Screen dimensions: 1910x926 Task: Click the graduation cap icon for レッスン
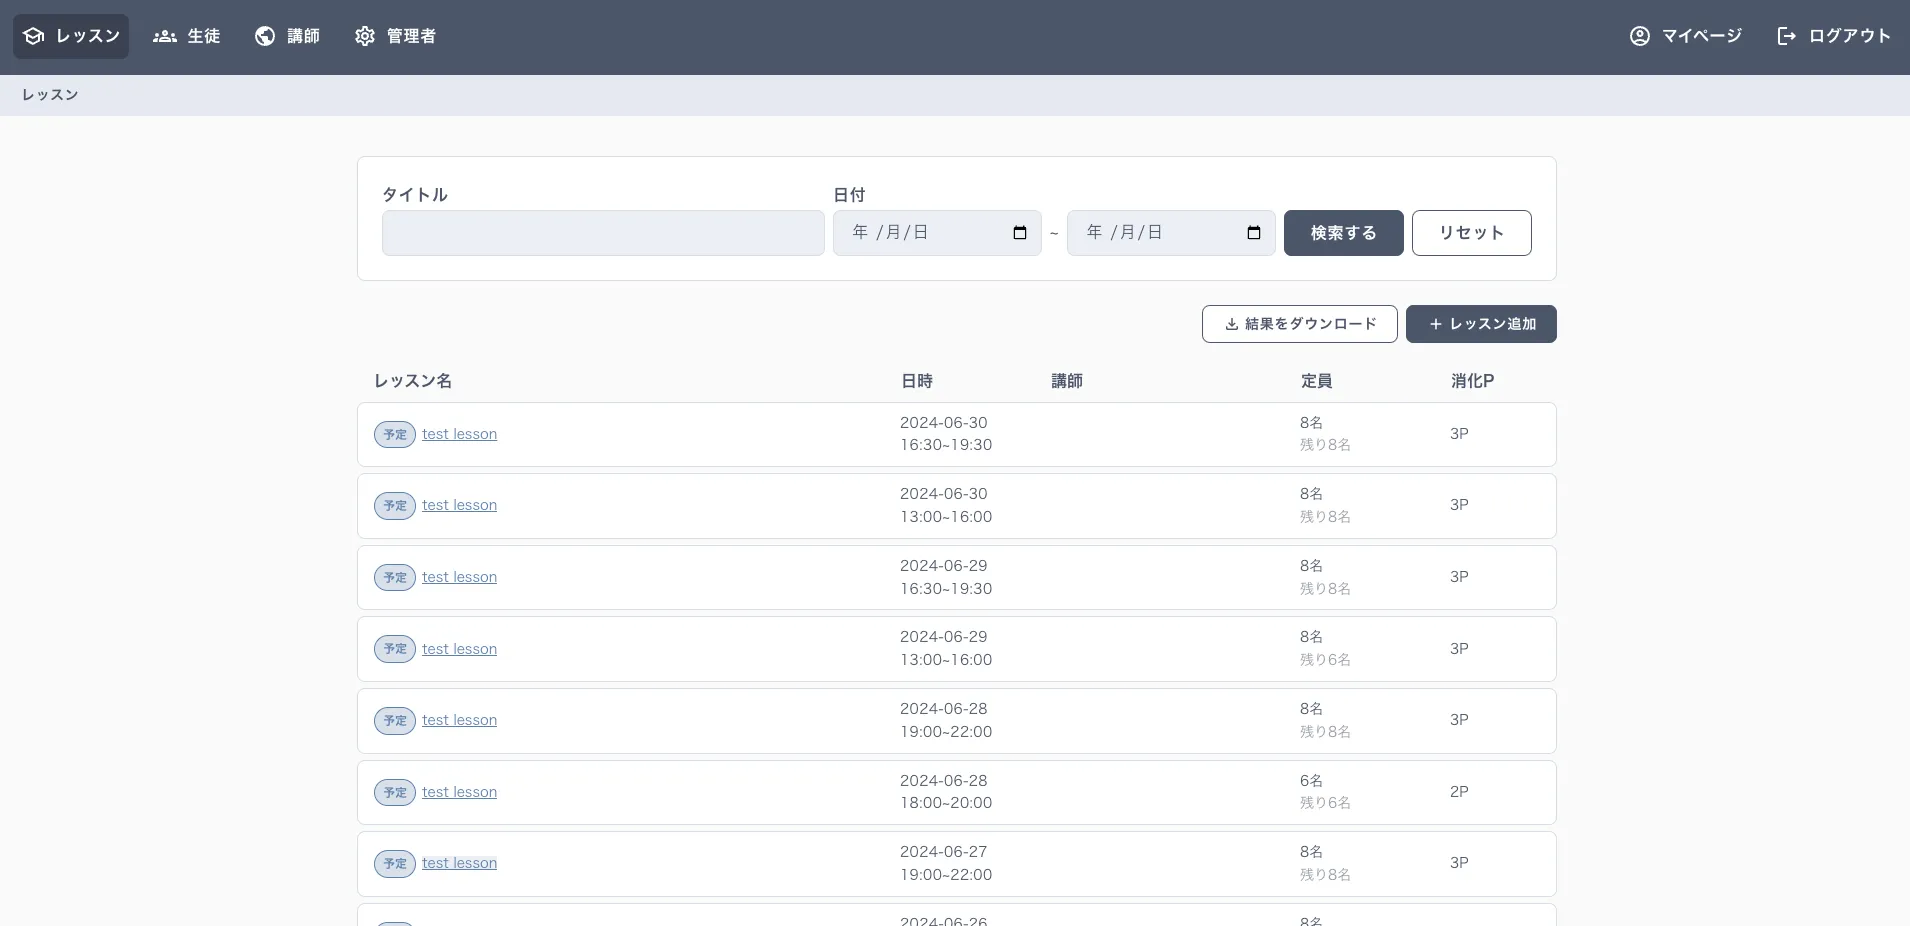(x=34, y=36)
